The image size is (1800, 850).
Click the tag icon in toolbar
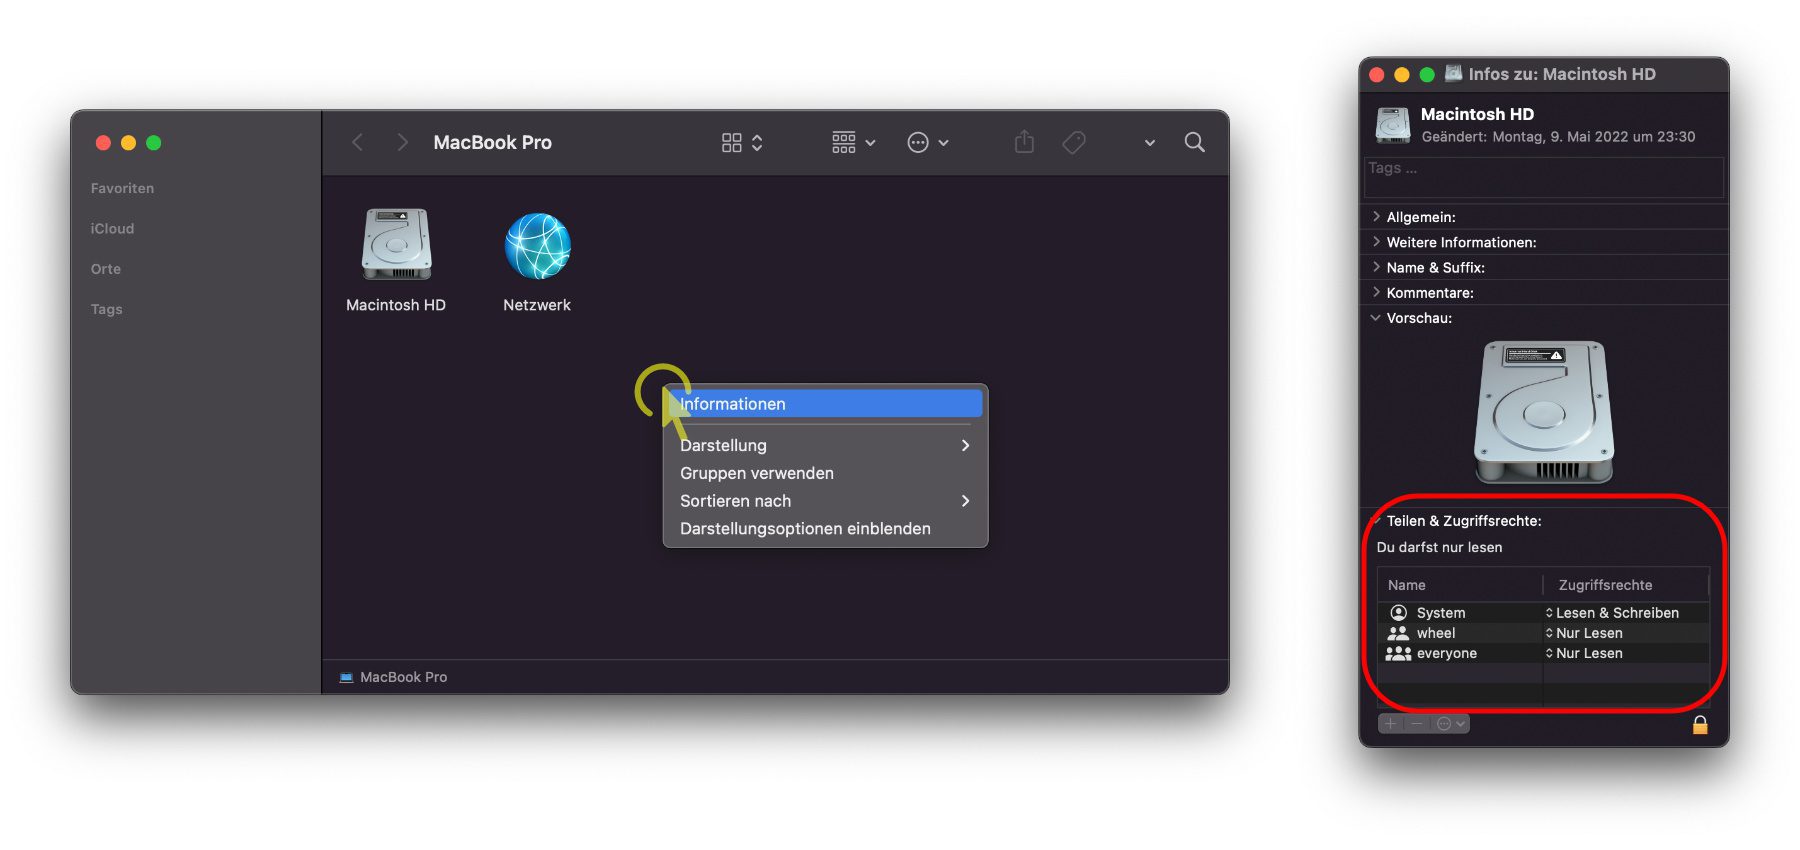click(x=1074, y=143)
